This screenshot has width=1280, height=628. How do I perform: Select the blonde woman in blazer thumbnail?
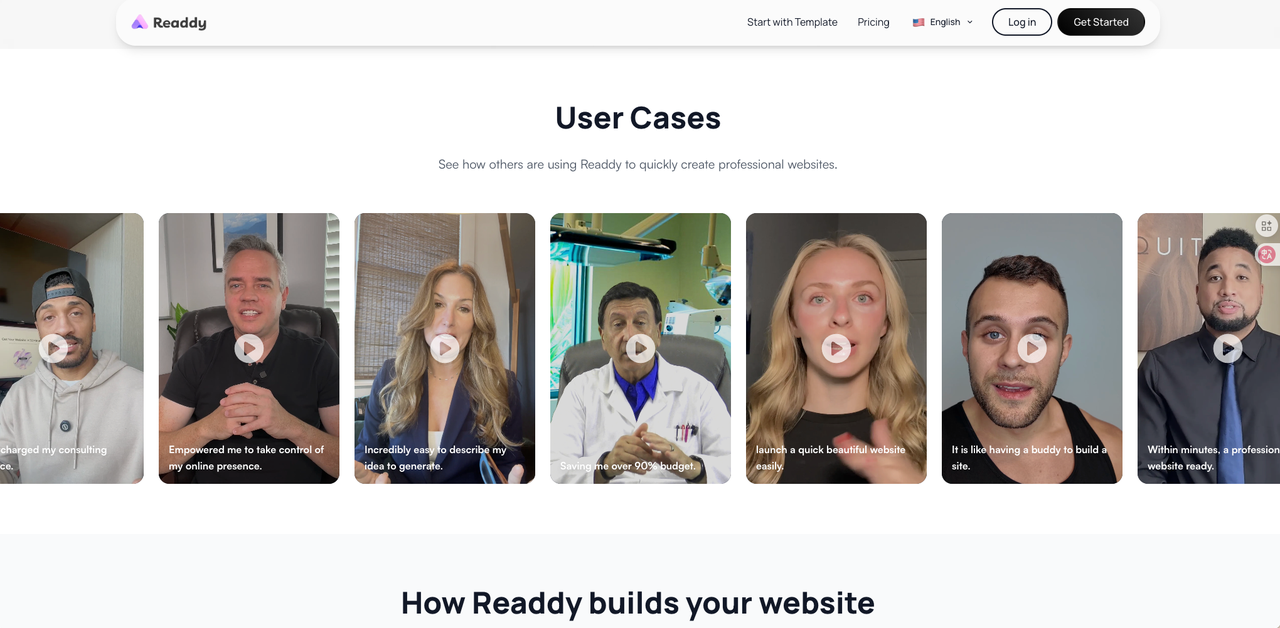445,348
